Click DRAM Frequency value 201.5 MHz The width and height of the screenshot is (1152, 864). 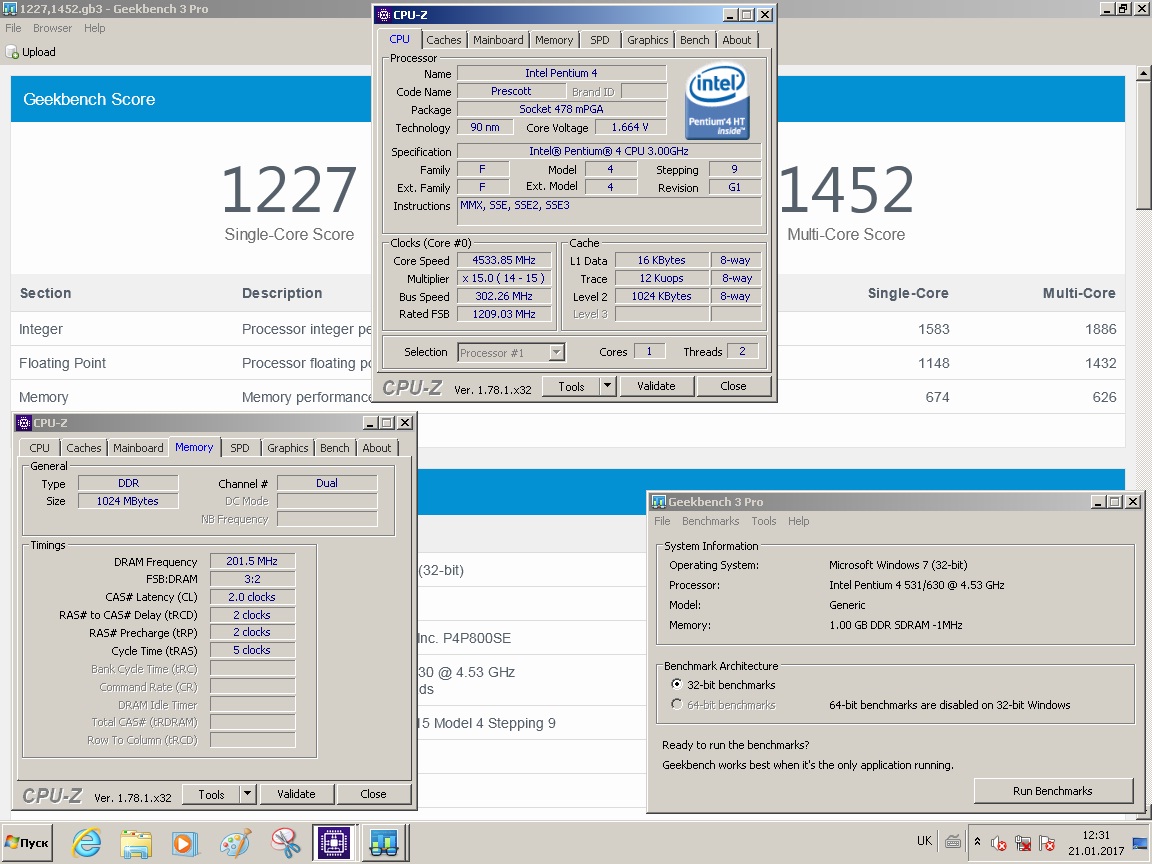pyautogui.click(x=252, y=561)
